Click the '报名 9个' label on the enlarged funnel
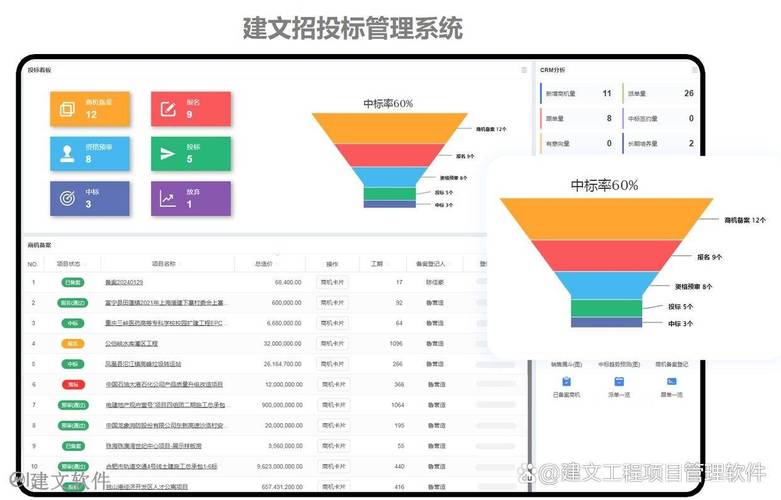 click(709, 257)
